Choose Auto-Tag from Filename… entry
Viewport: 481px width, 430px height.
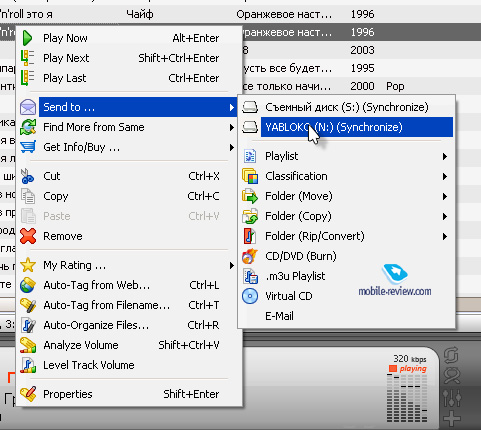click(129, 305)
